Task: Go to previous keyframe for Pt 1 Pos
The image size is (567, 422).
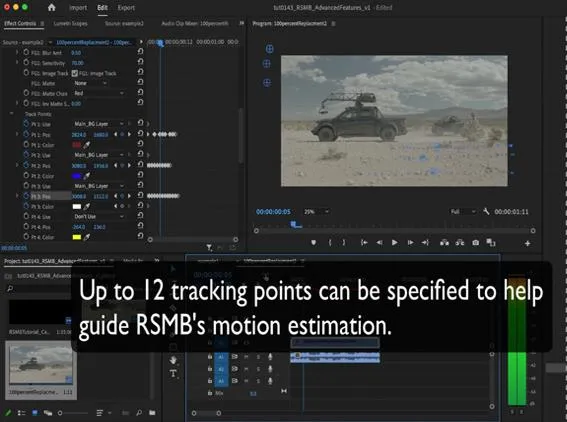Action: click(116, 135)
